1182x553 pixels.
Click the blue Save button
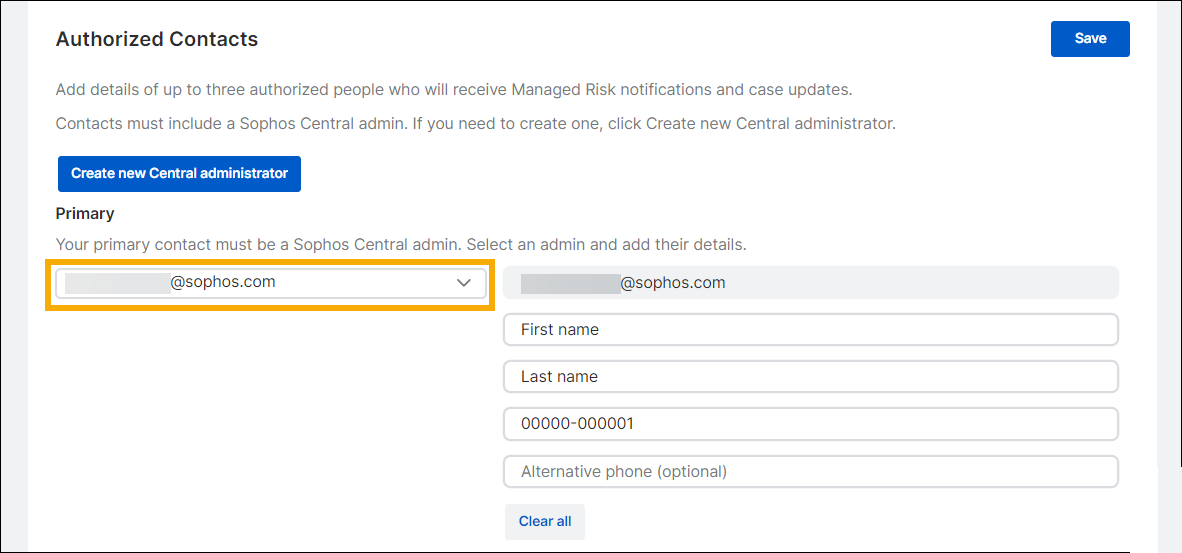[x=1089, y=39]
